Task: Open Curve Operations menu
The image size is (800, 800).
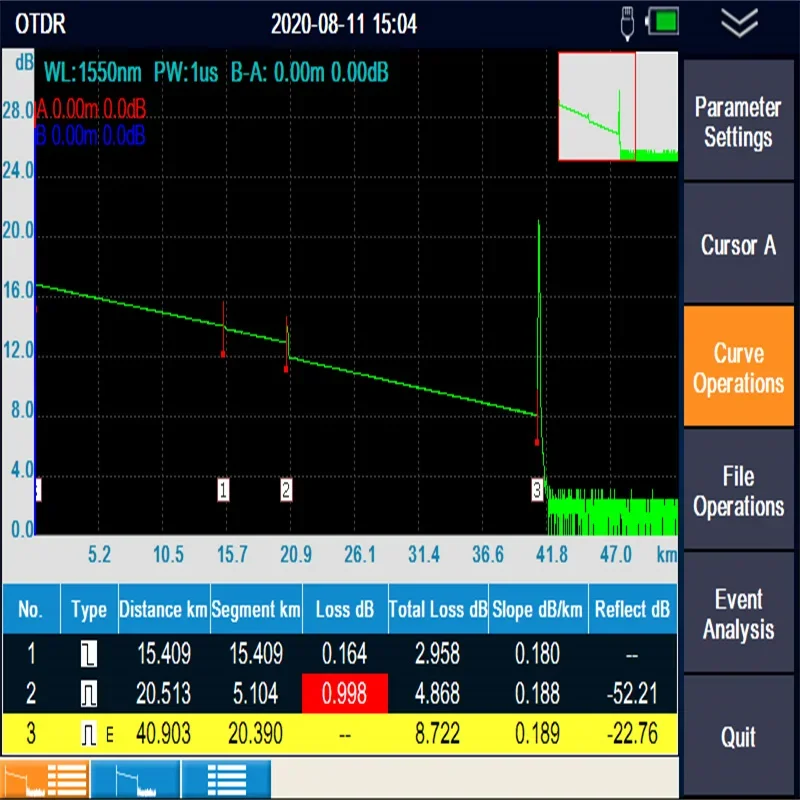Action: click(x=738, y=366)
